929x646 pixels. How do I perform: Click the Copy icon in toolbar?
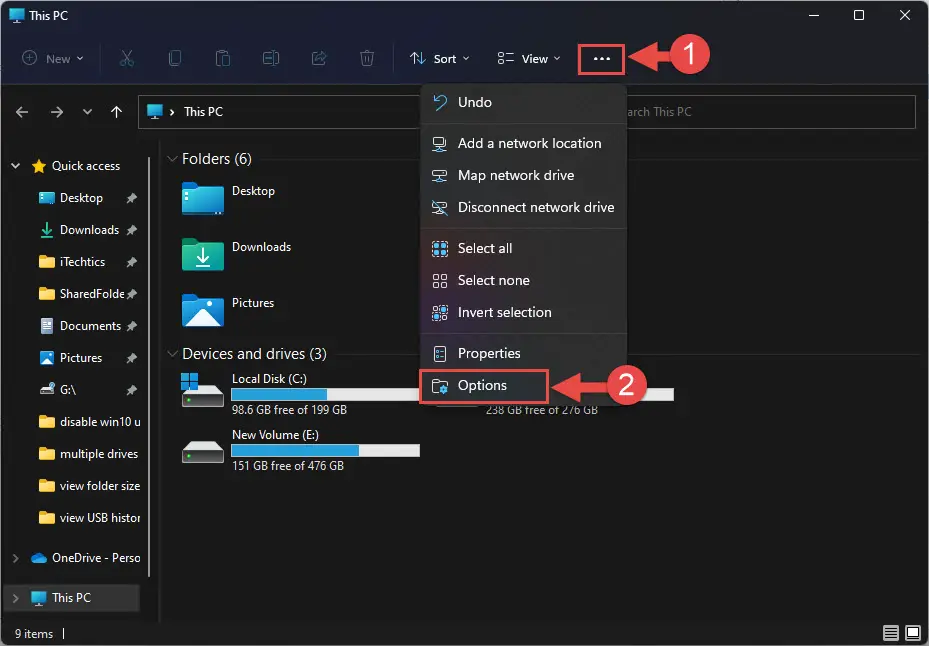point(175,59)
